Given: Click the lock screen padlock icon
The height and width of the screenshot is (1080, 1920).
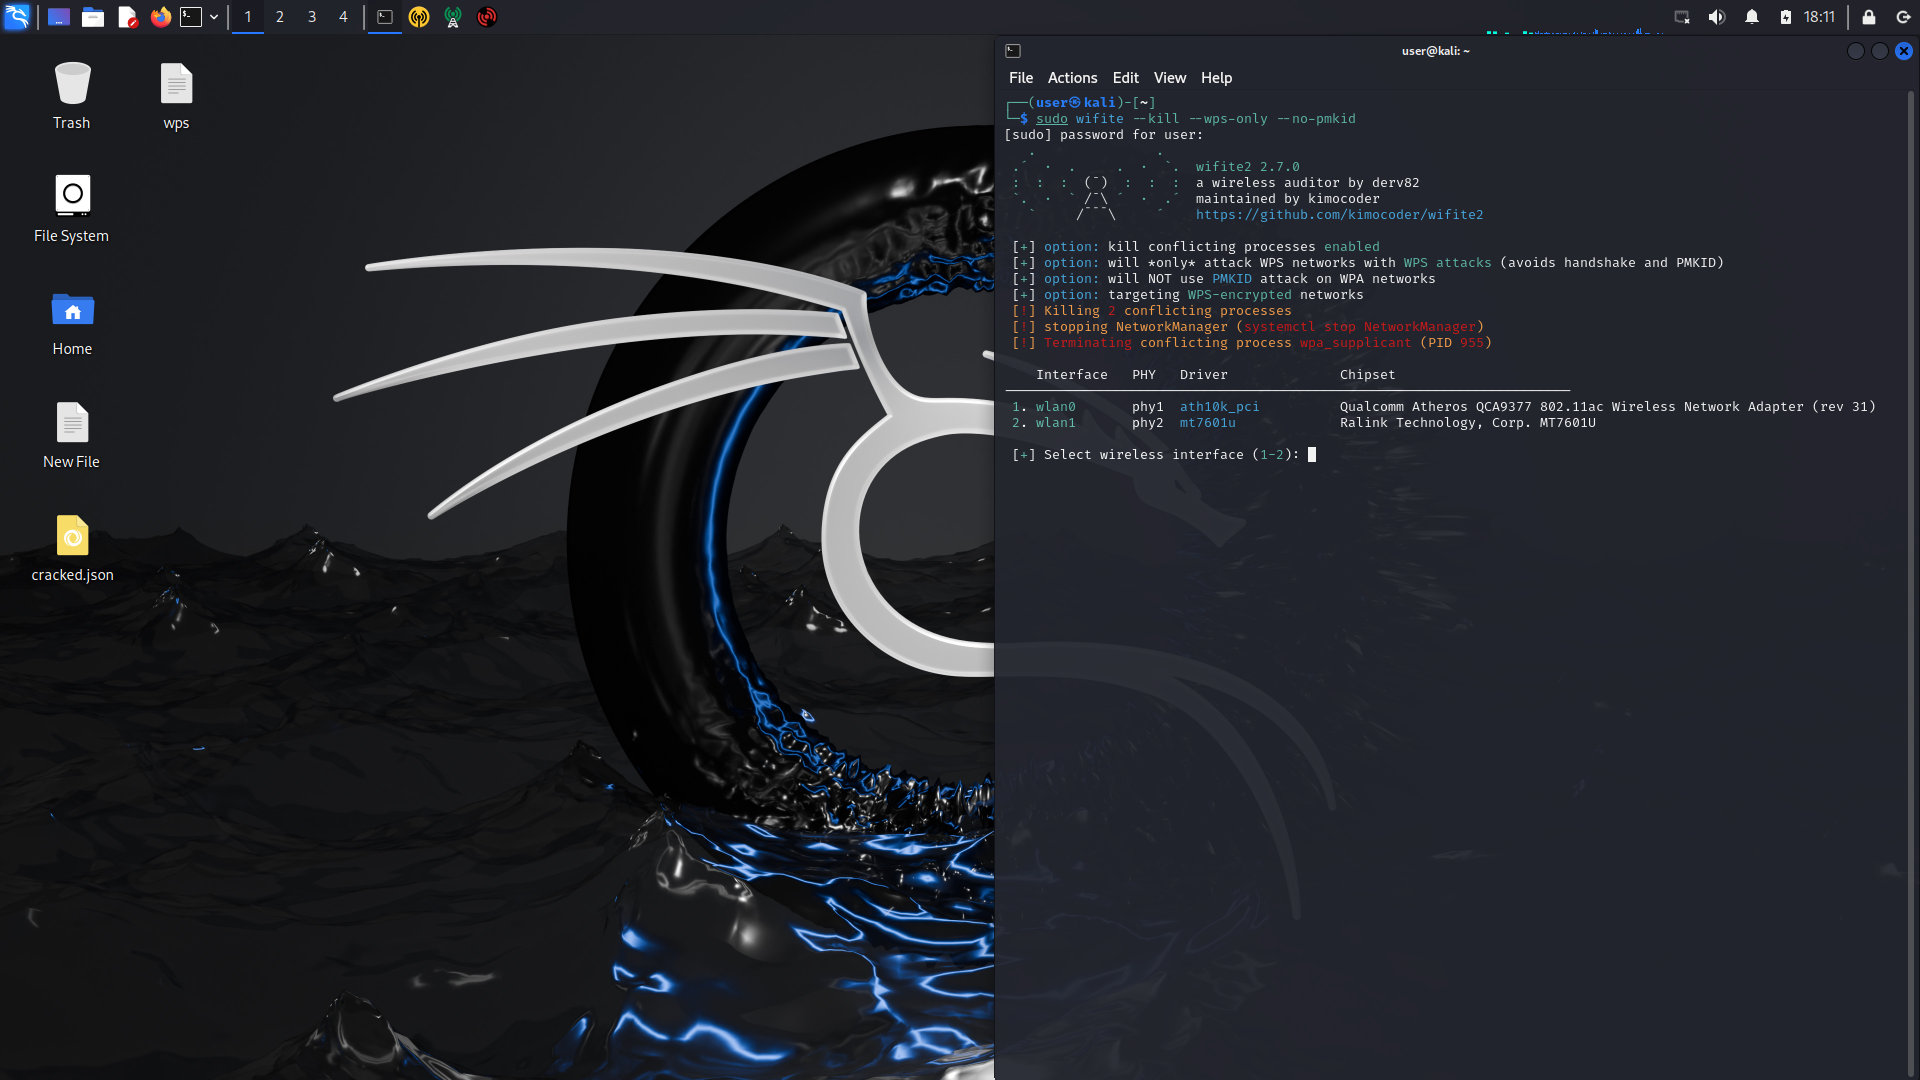Looking at the screenshot, I should (1868, 17).
